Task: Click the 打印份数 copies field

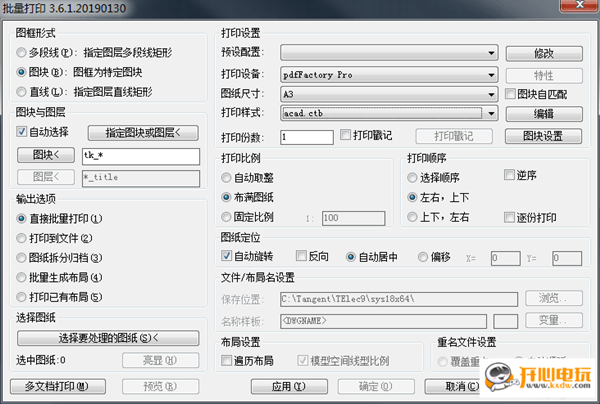Action: [x=307, y=137]
